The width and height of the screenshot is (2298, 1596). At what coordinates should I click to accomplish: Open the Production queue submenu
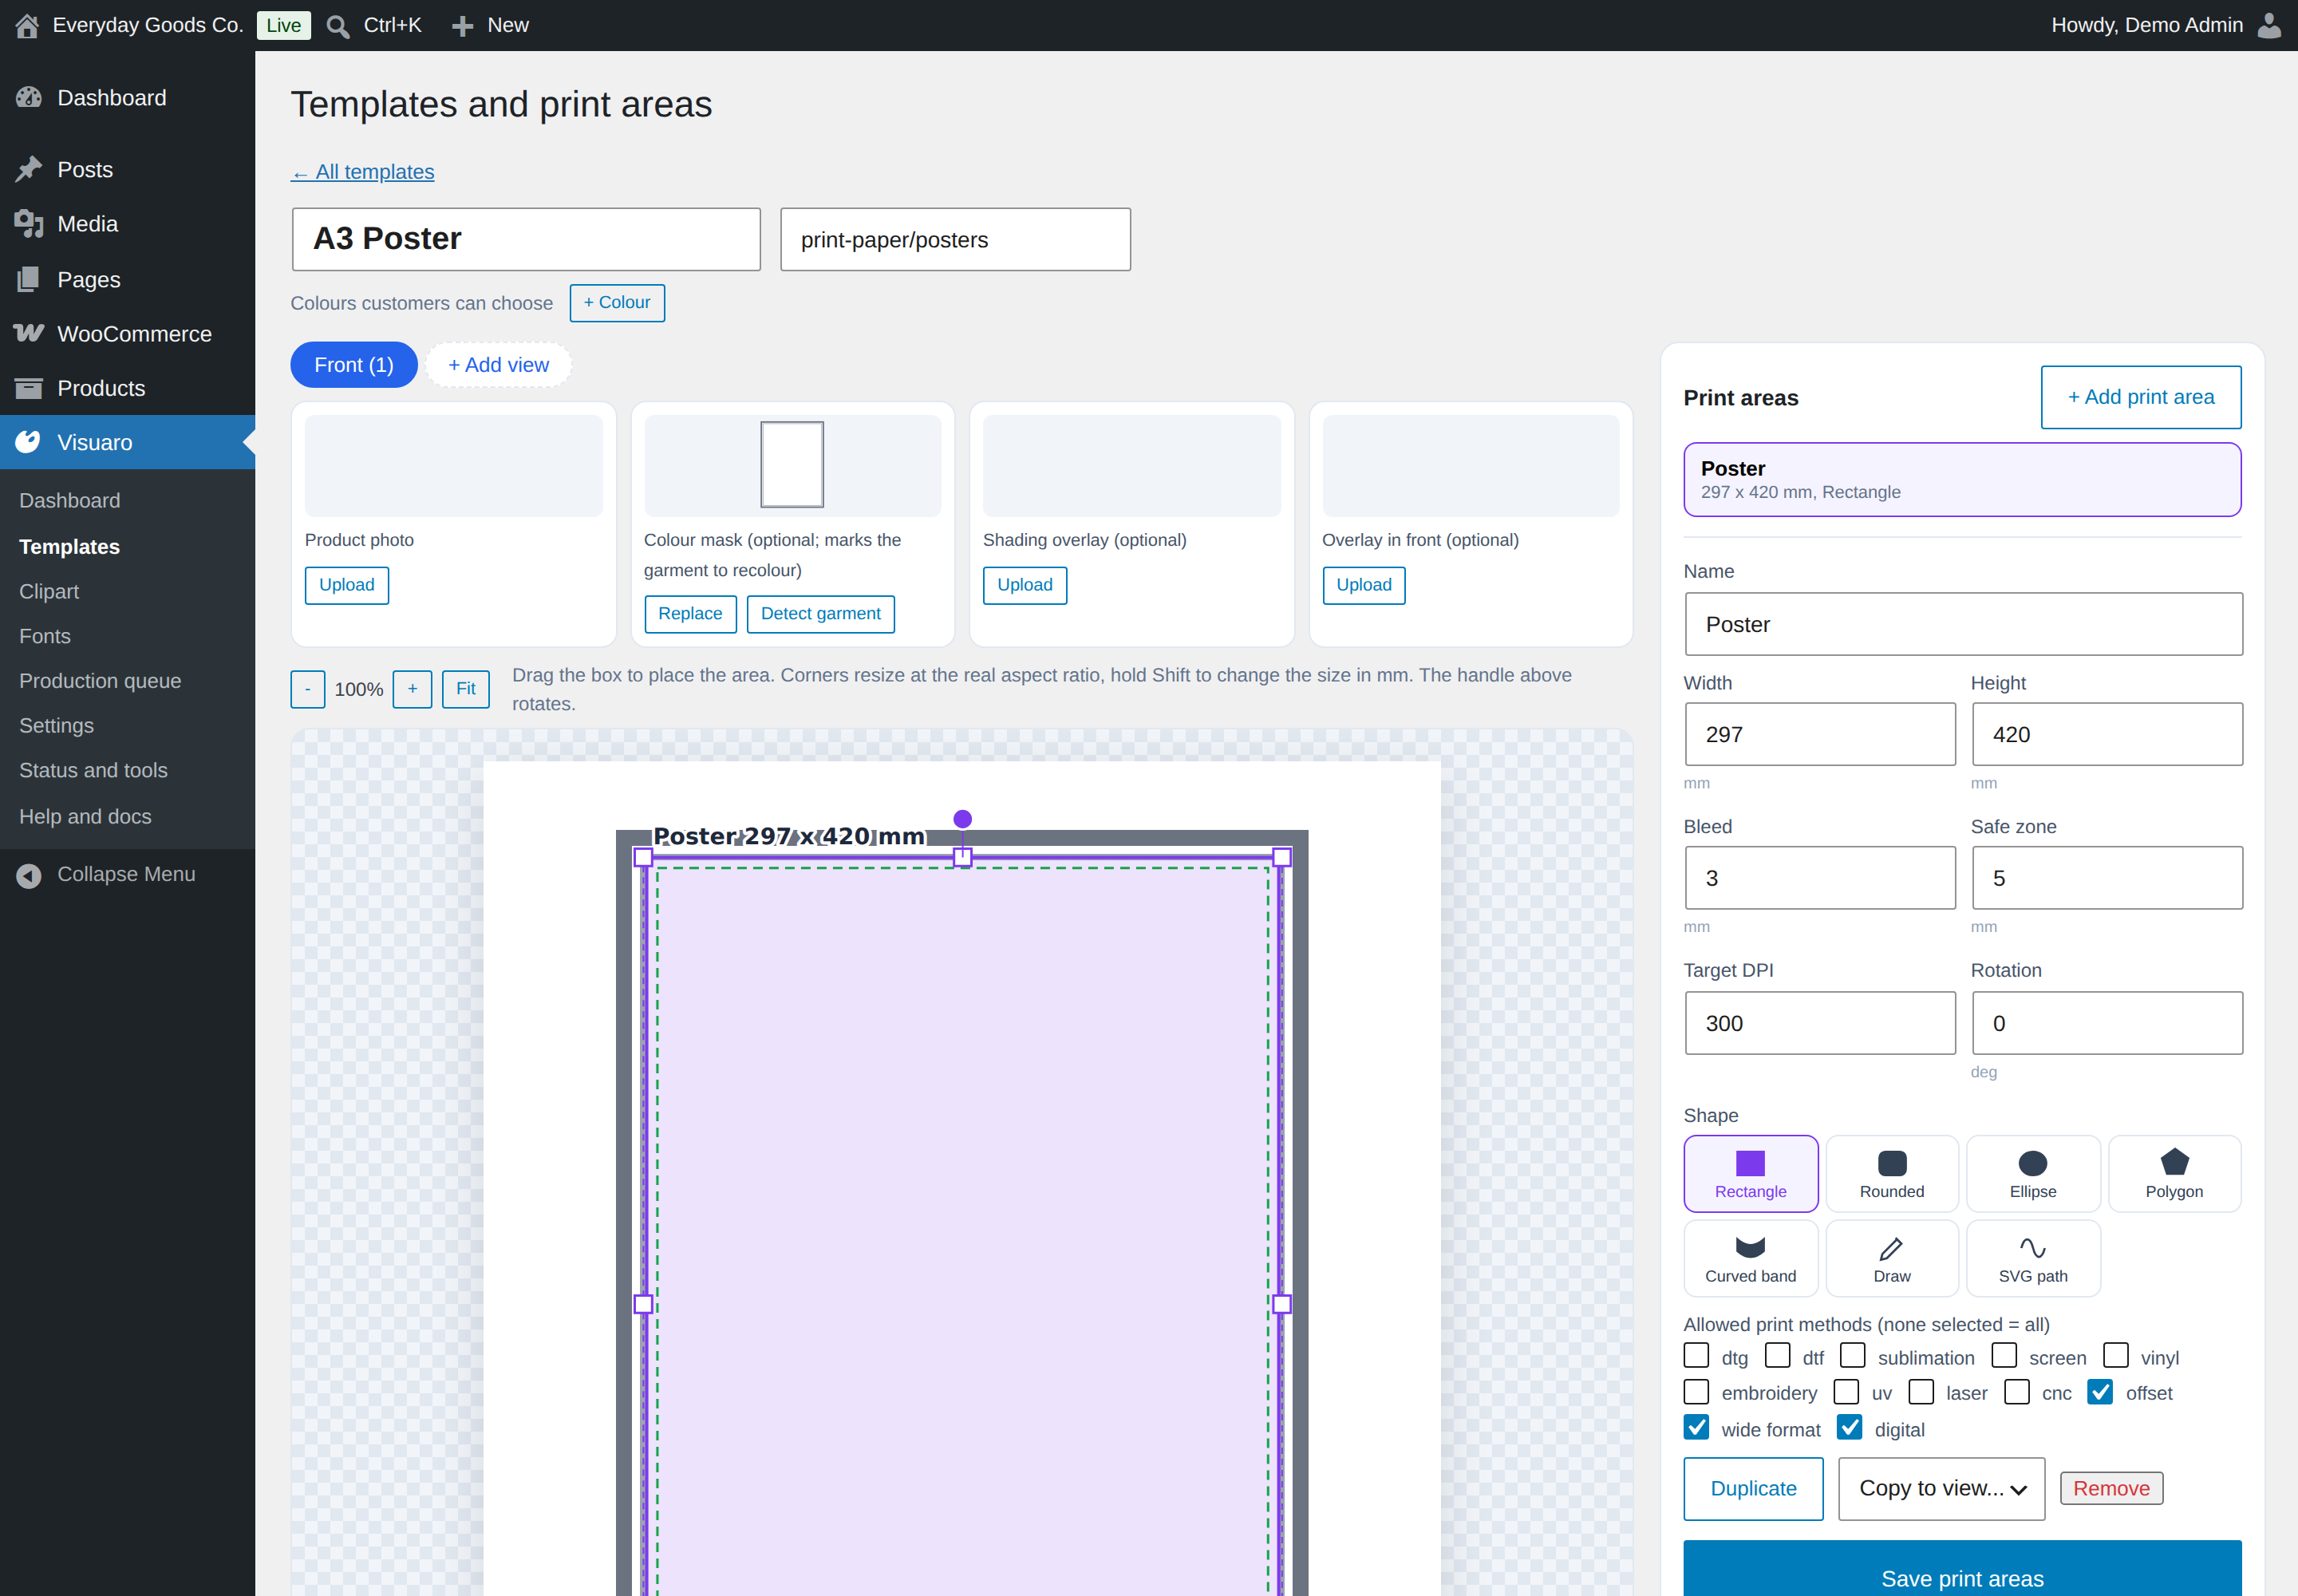coord(100,681)
